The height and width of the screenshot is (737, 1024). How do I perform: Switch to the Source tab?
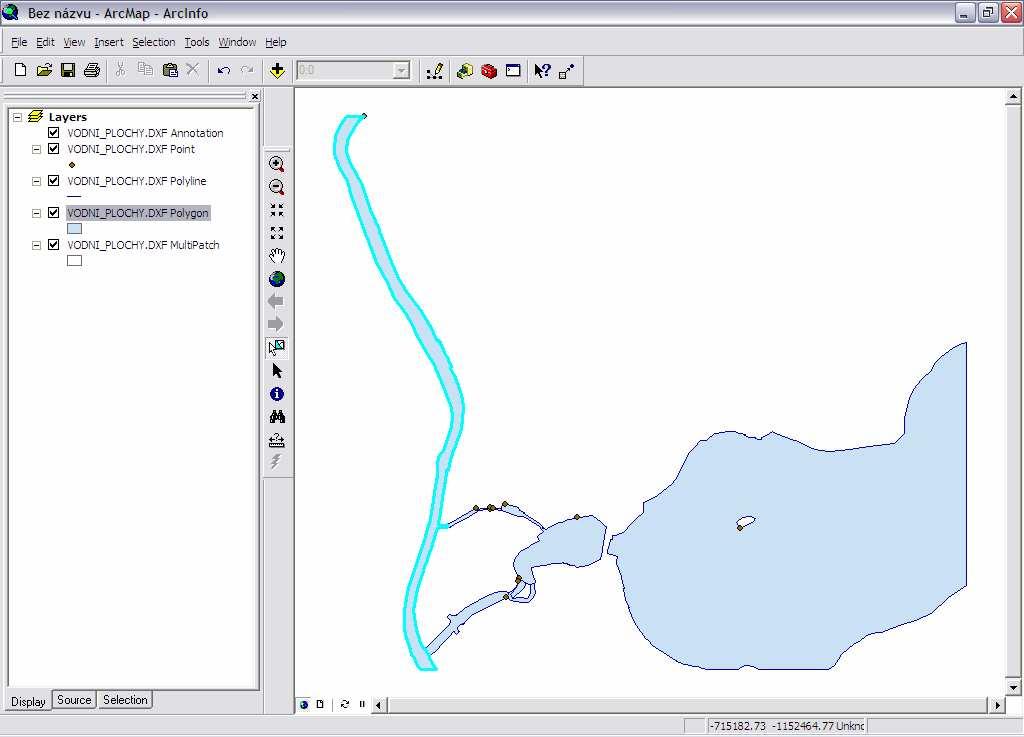tap(74, 700)
